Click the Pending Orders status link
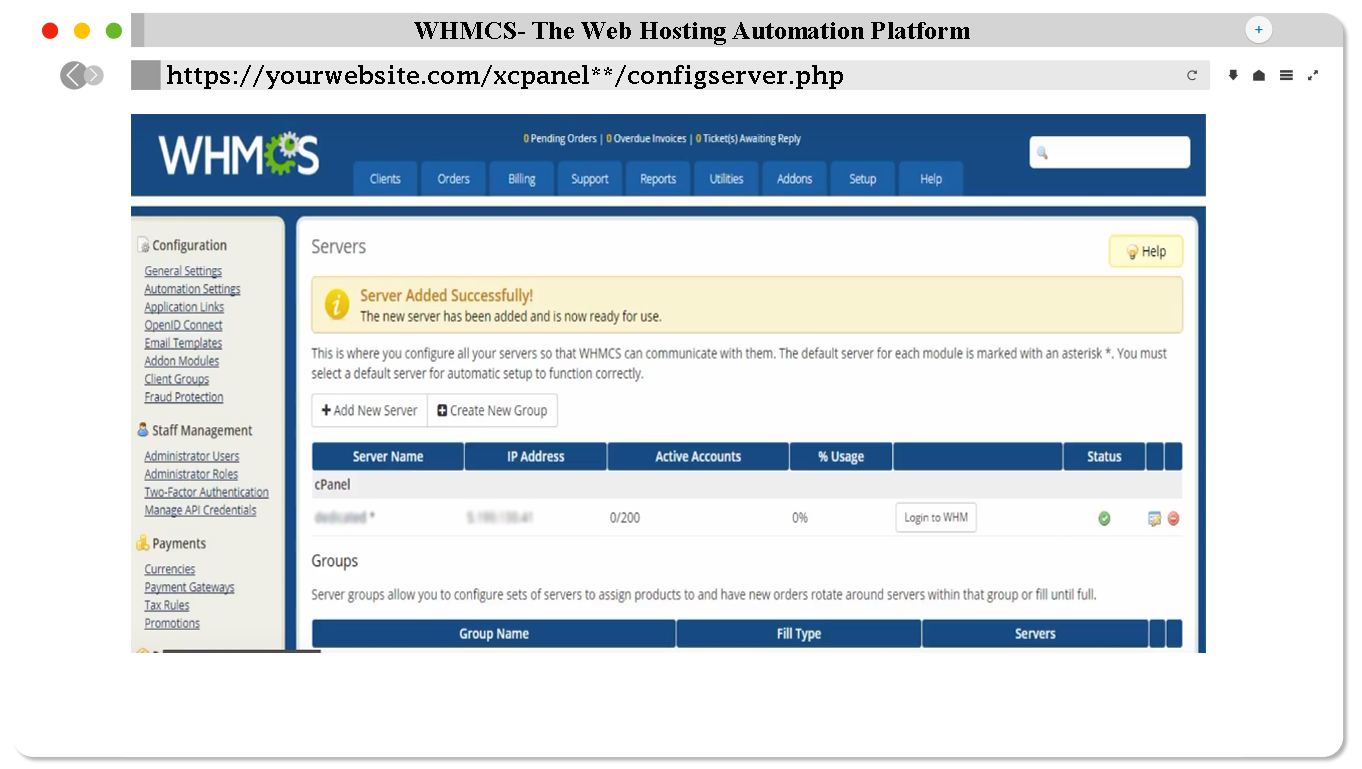 pos(560,139)
